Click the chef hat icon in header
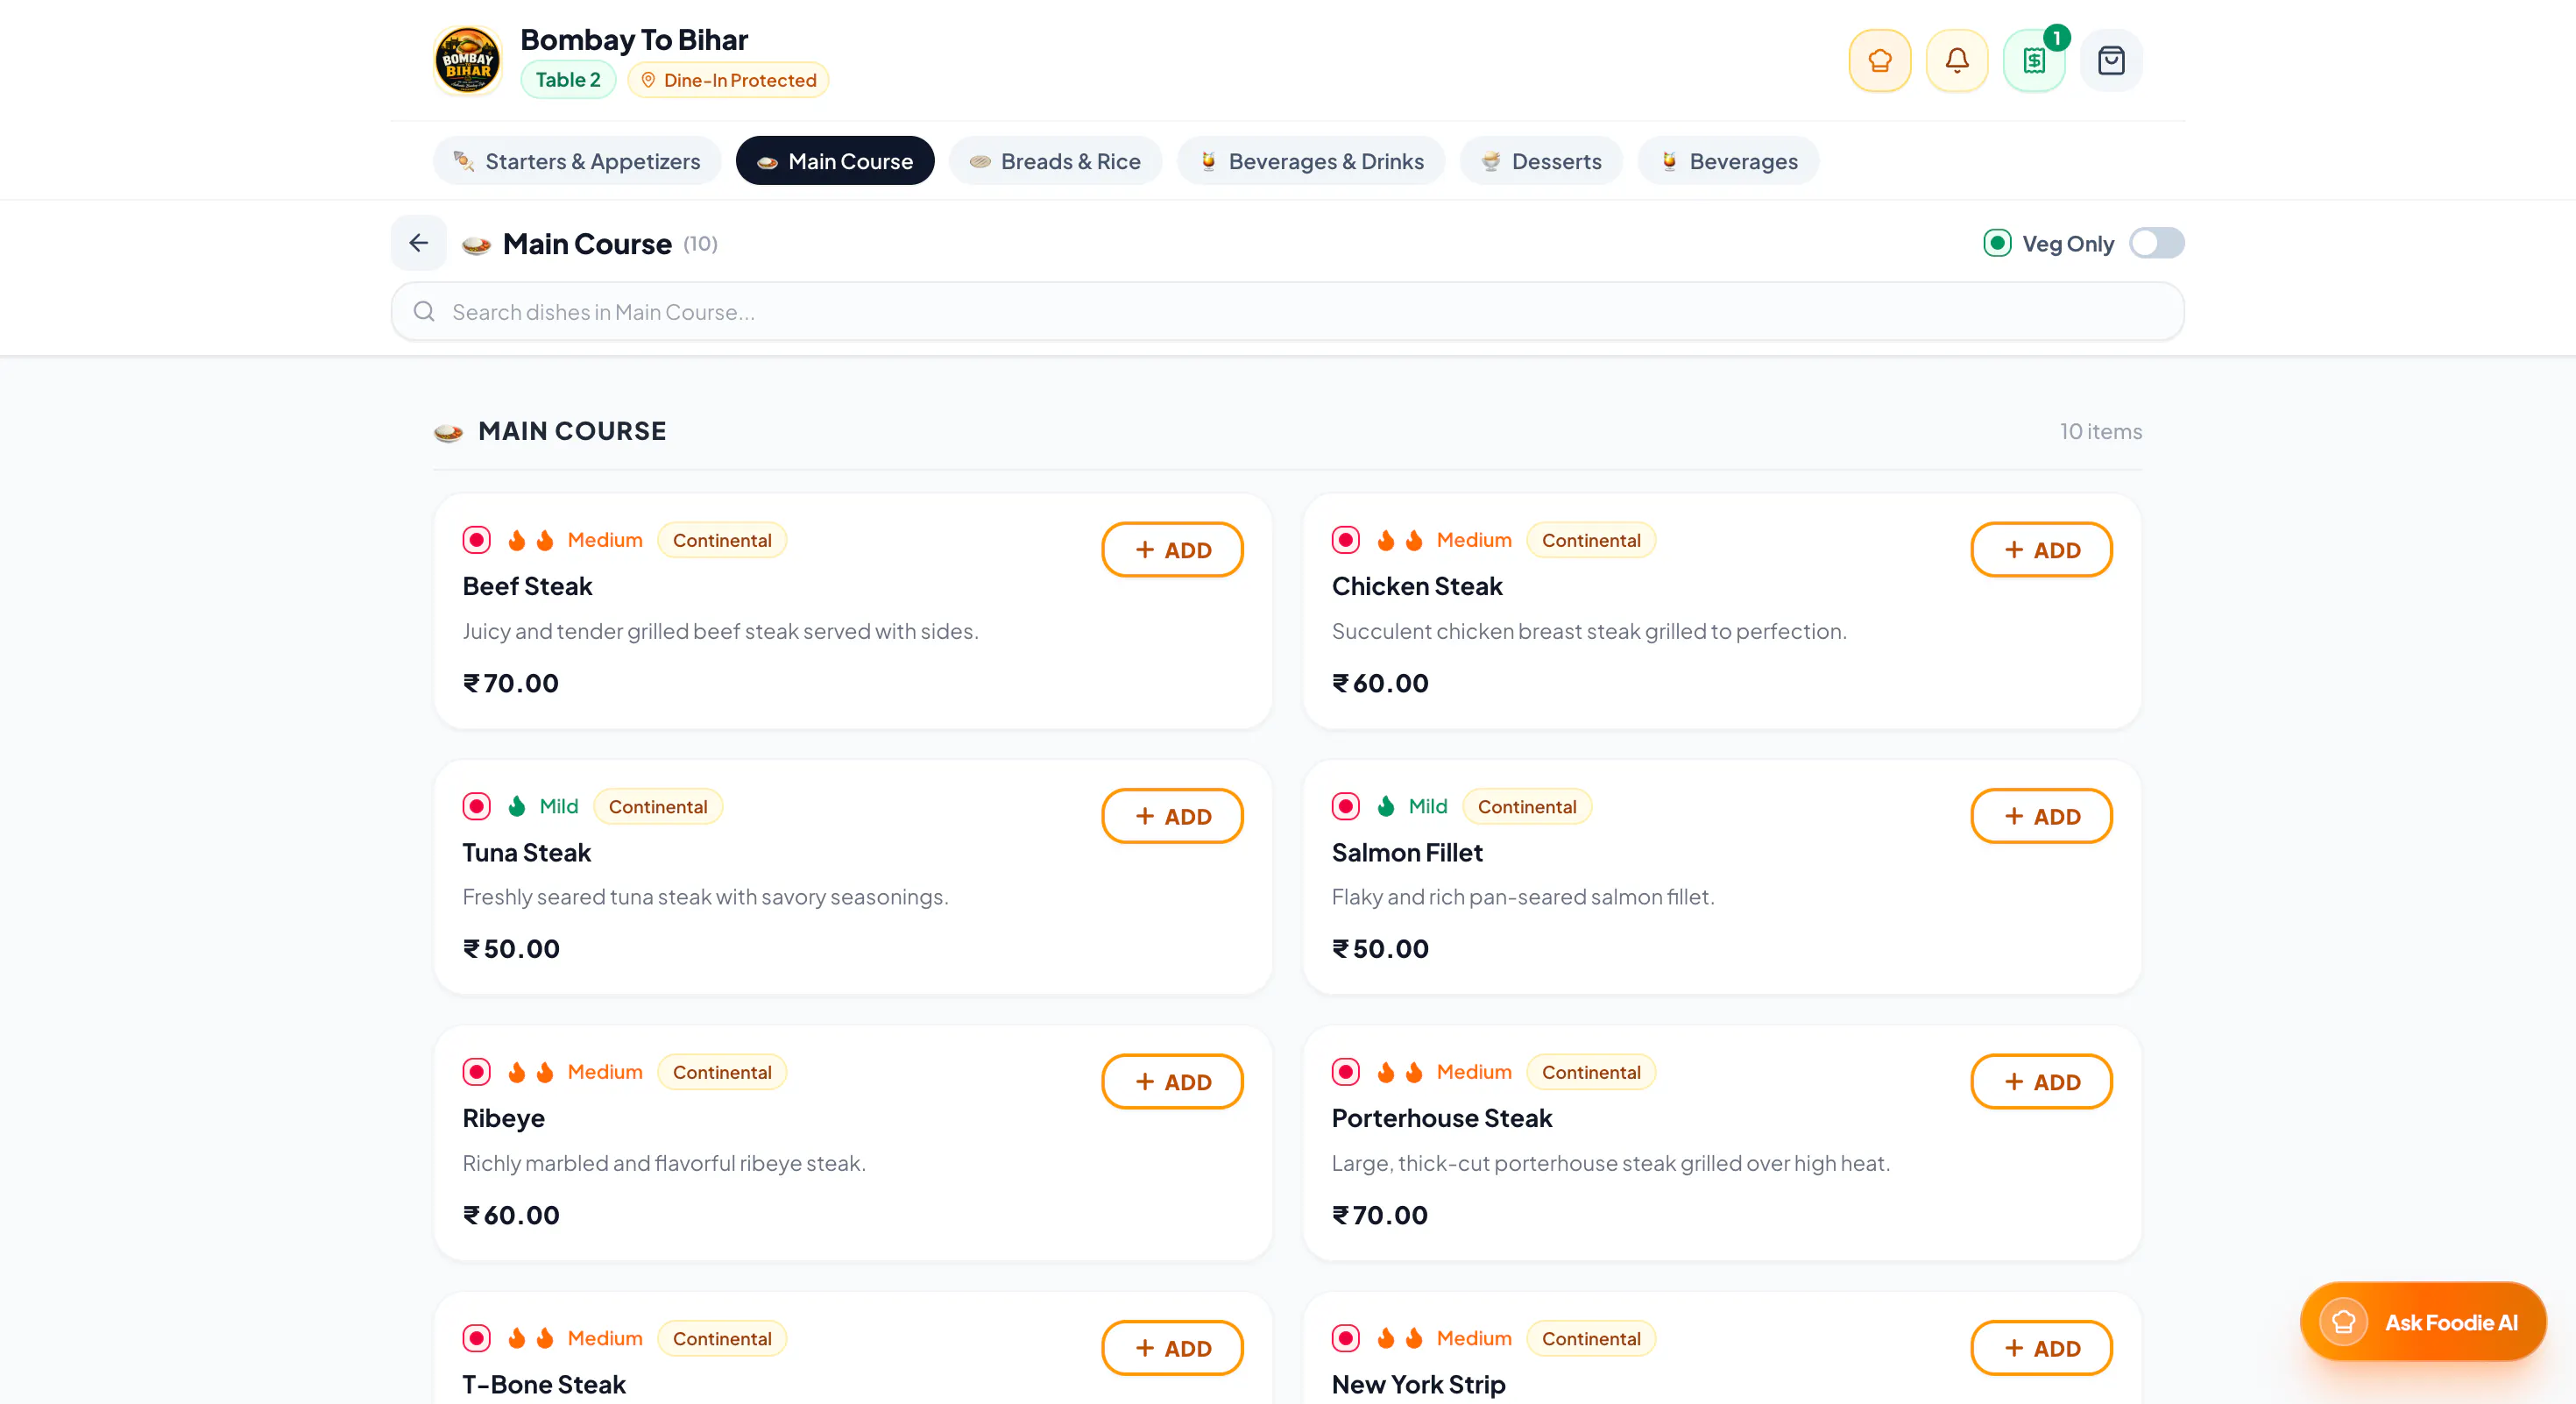This screenshot has width=2576, height=1404. pyautogui.click(x=1879, y=61)
